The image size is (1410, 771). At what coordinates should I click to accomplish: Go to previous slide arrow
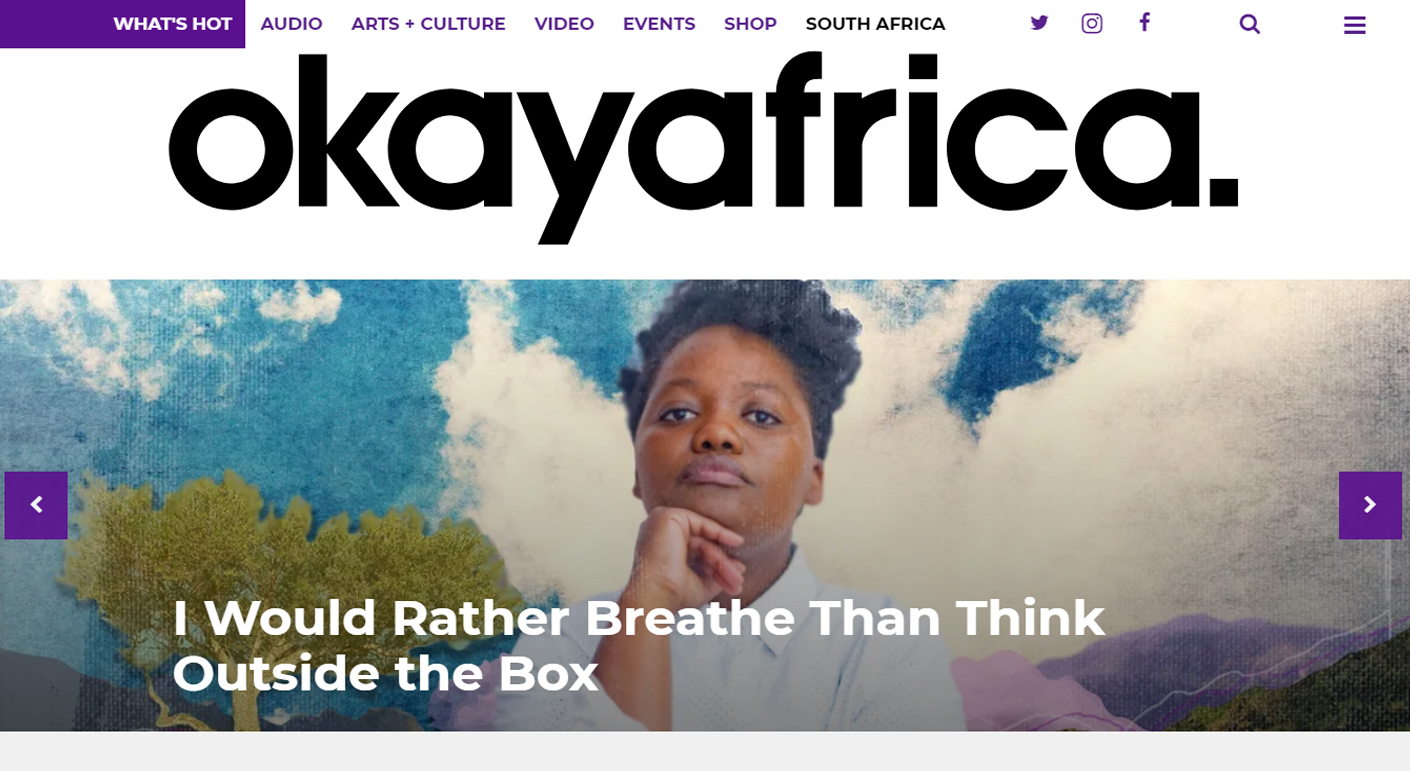pos(36,505)
